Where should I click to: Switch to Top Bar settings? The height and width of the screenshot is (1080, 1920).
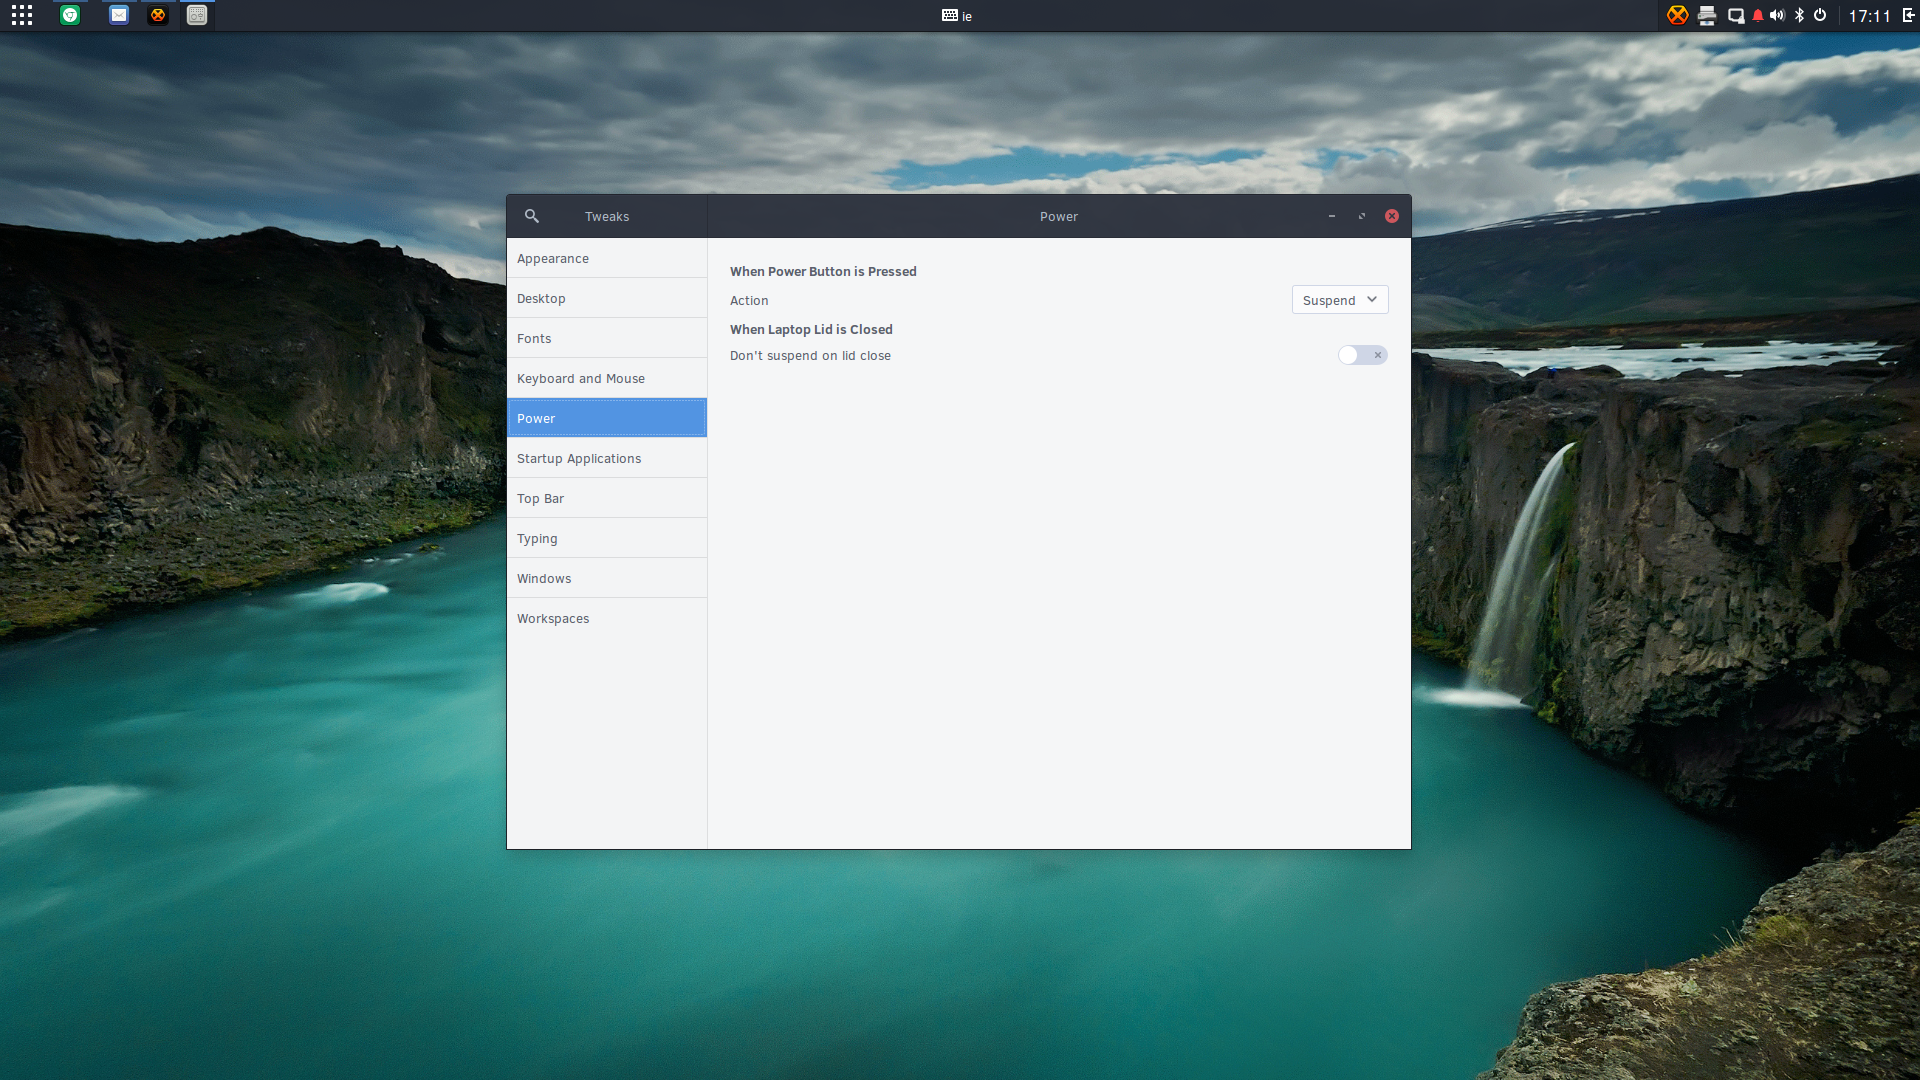(x=607, y=498)
